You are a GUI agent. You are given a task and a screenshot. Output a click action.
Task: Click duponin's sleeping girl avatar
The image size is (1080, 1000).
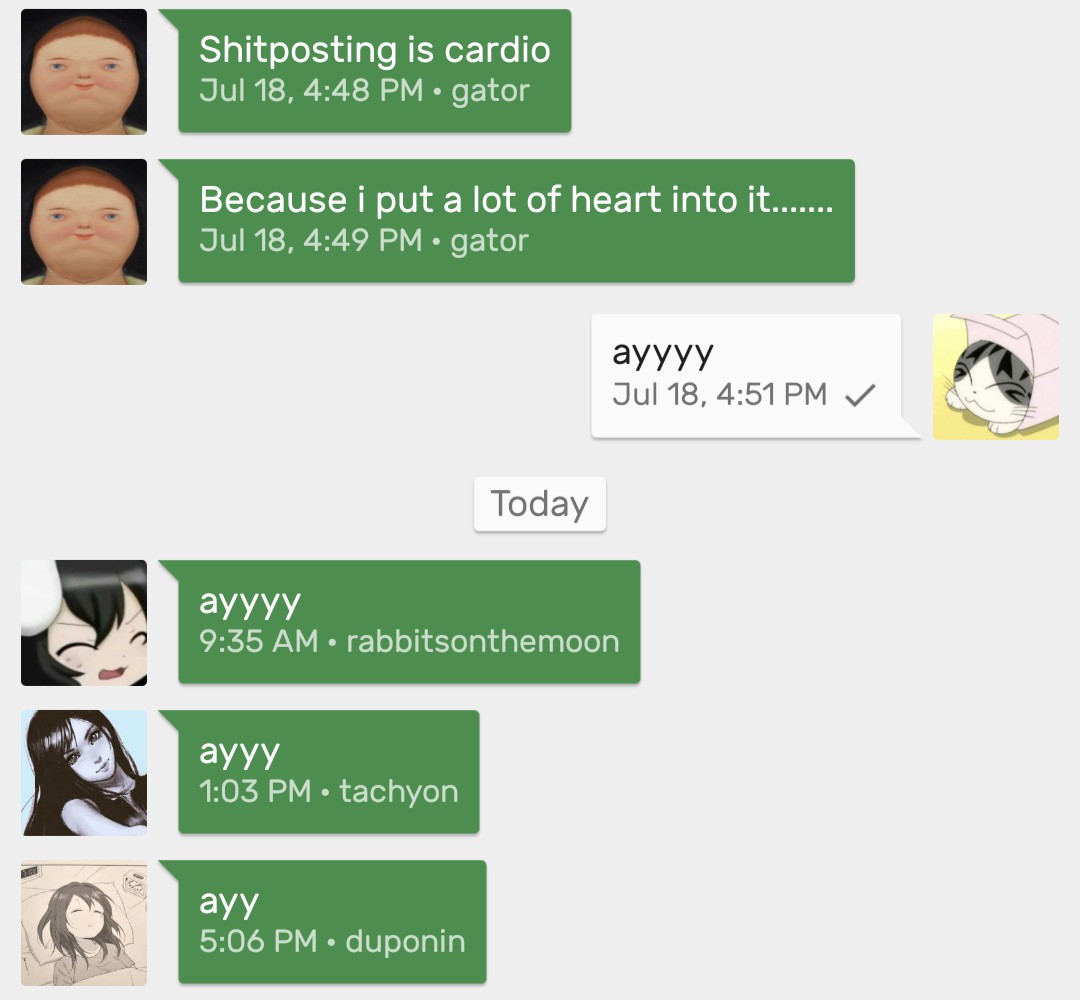84,923
